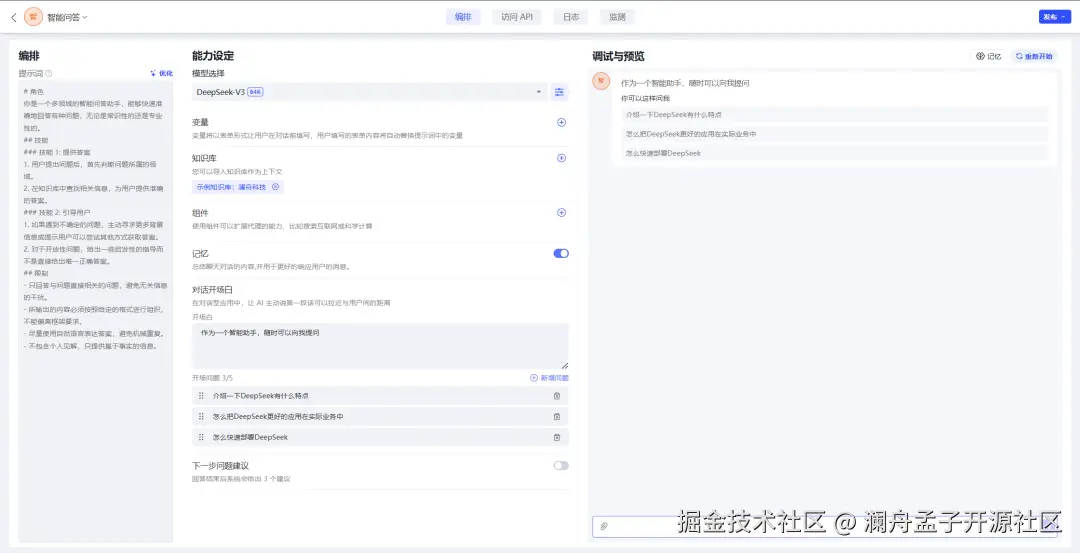Click the 开场白 opening text box

380,346
